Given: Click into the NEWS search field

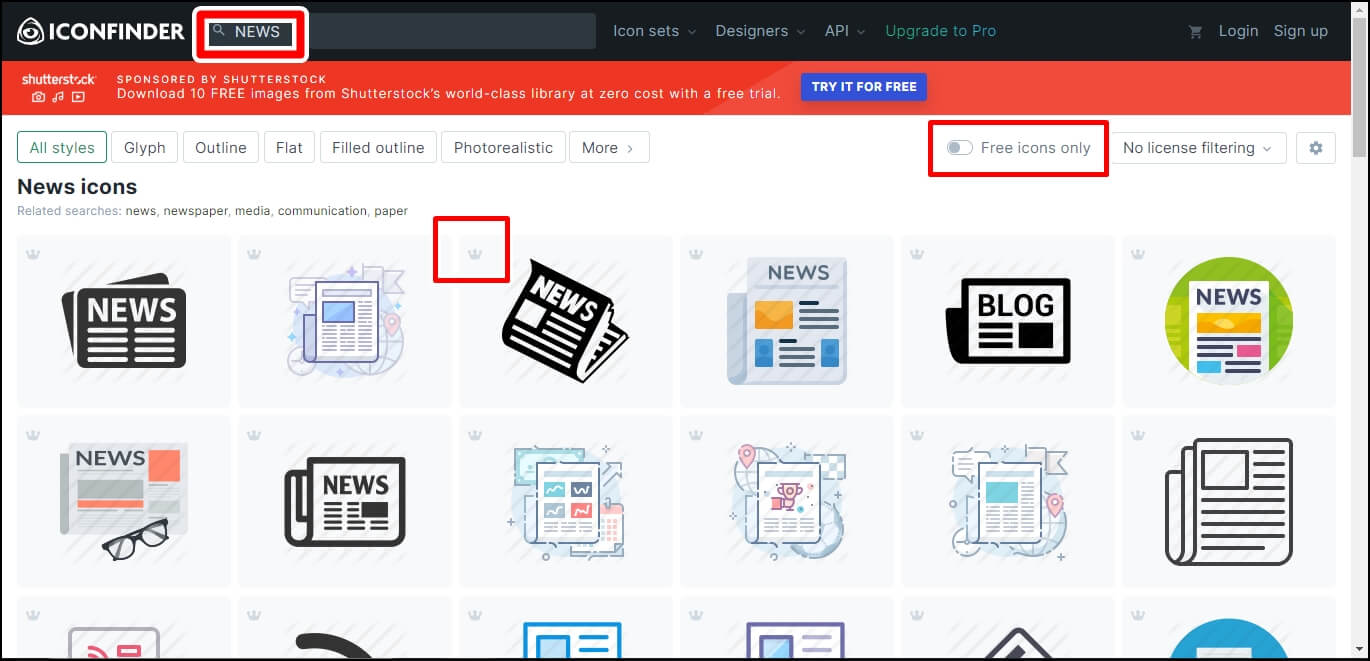Looking at the screenshot, I should point(400,31).
